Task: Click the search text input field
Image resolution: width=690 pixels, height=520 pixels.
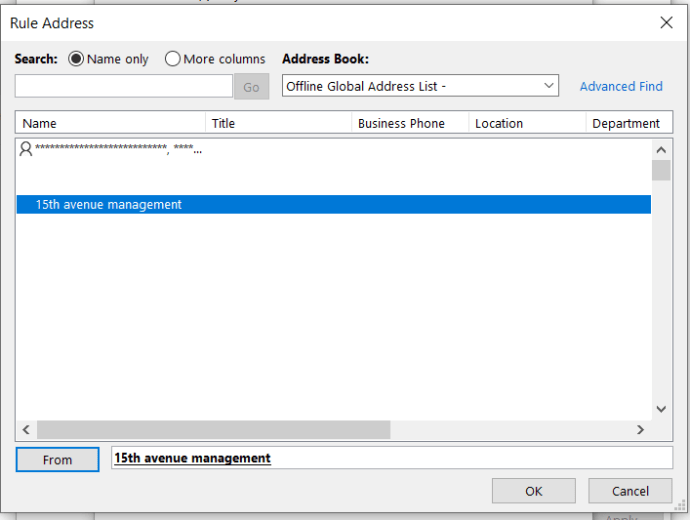Action: tap(124, 86)
